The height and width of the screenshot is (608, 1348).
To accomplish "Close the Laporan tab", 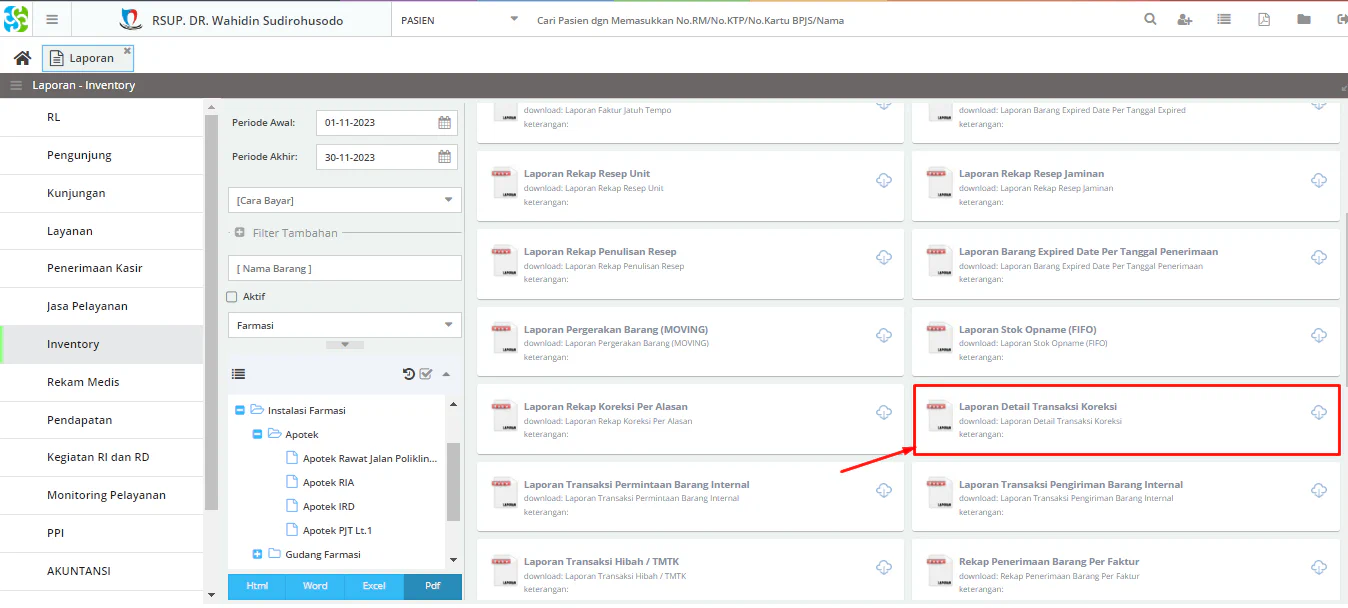I will tap(127, 50).
